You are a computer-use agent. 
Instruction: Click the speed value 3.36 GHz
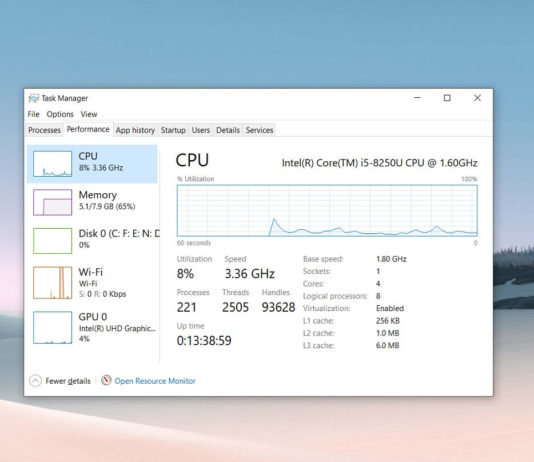[250, 274]
